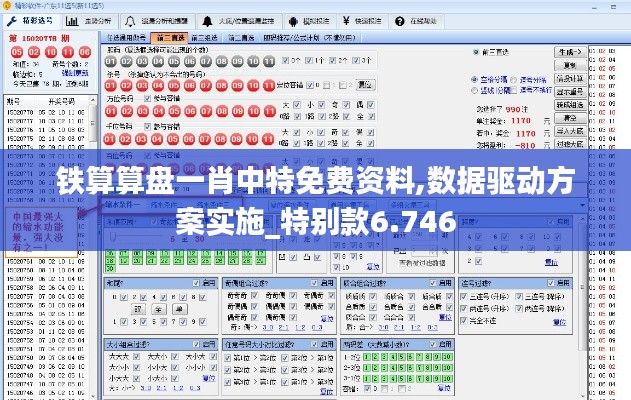Click the blue link under 前号个数

75,73
